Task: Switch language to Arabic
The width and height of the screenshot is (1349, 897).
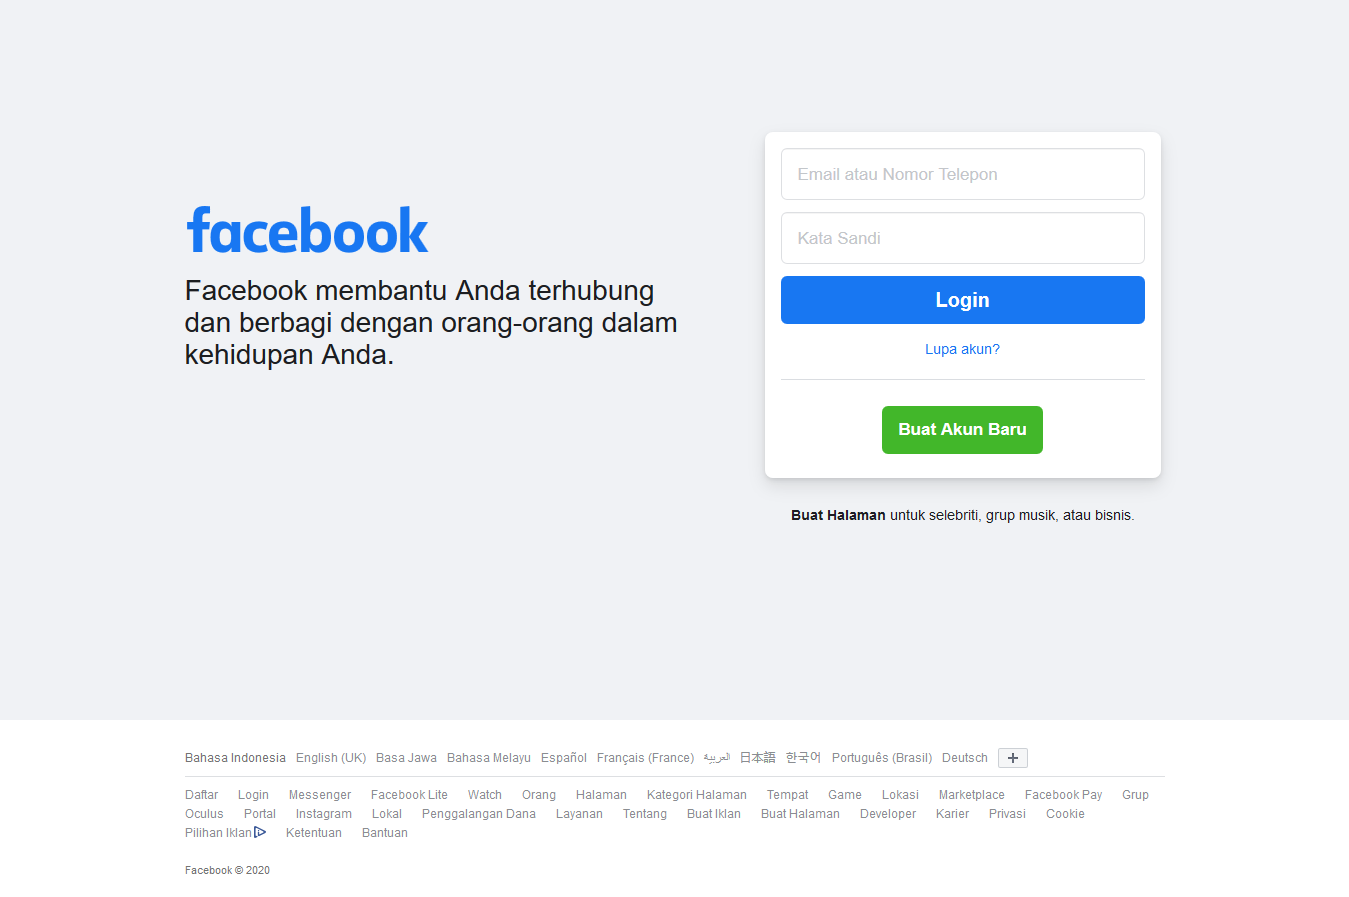Action: coord(717,758)
